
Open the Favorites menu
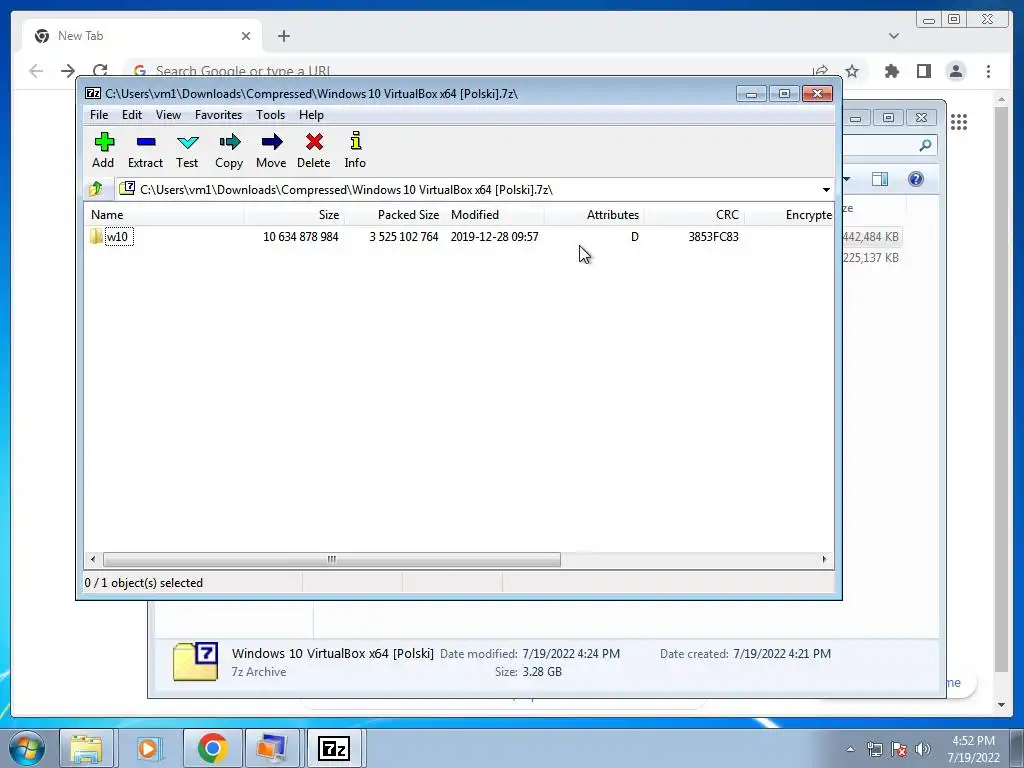pos(218,115)
